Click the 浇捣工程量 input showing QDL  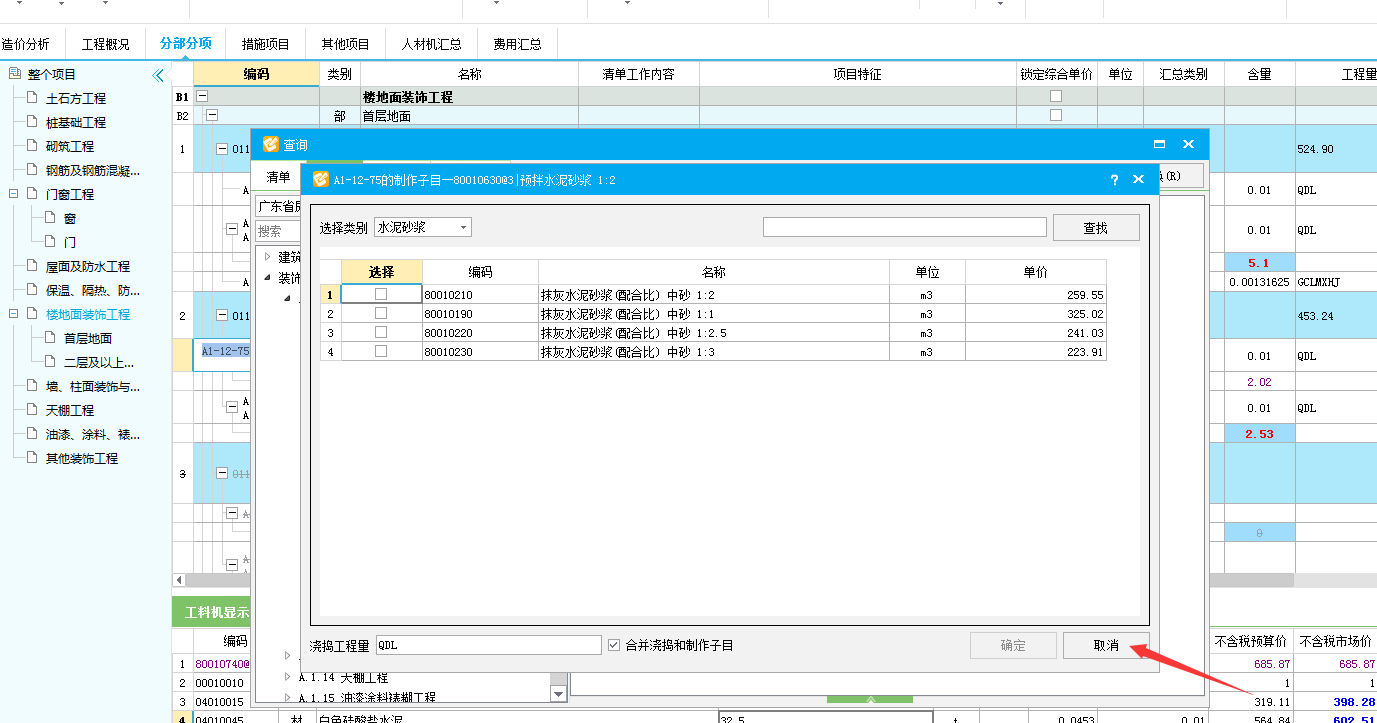click(x=488, y=645)
